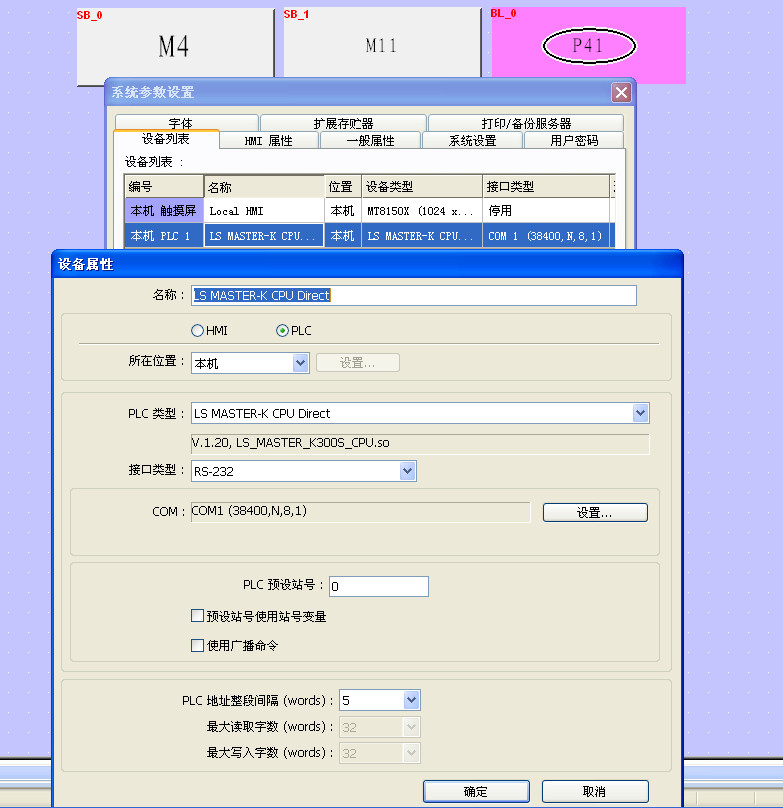Image resolution: width=783 pixels, height=808 pixels.
Task: Click the 名称 text field
Action: 413,296
